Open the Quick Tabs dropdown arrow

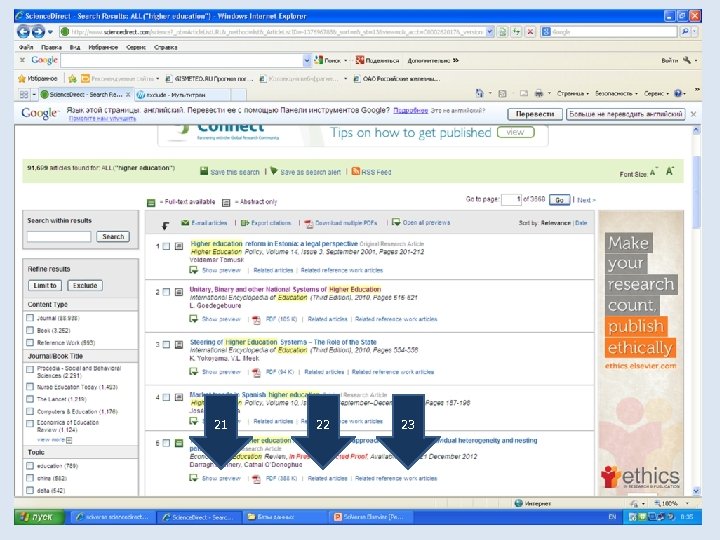click(34, 95)
